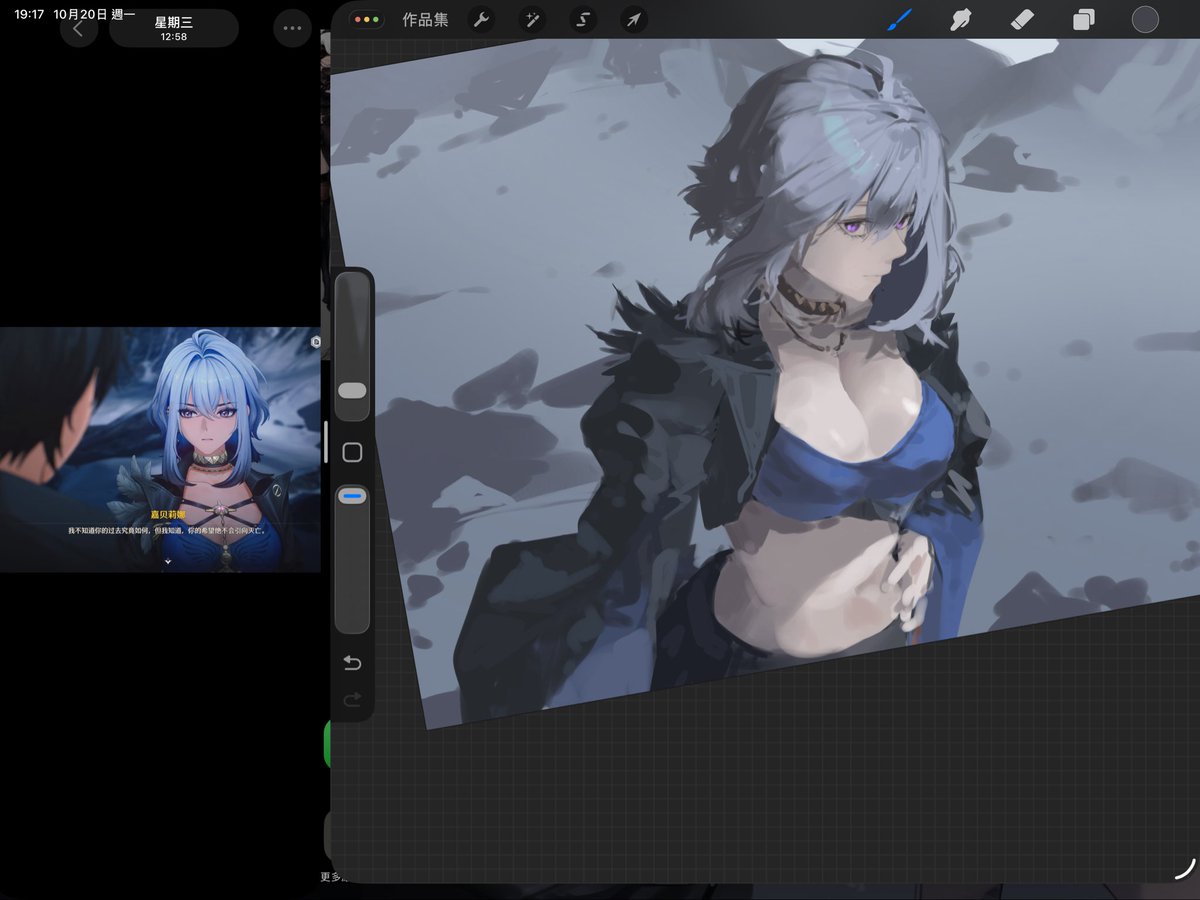Select the Selection S tool
Viewport: 1200px width, 900px height.
pyautogui.click(x=583, y=20)
